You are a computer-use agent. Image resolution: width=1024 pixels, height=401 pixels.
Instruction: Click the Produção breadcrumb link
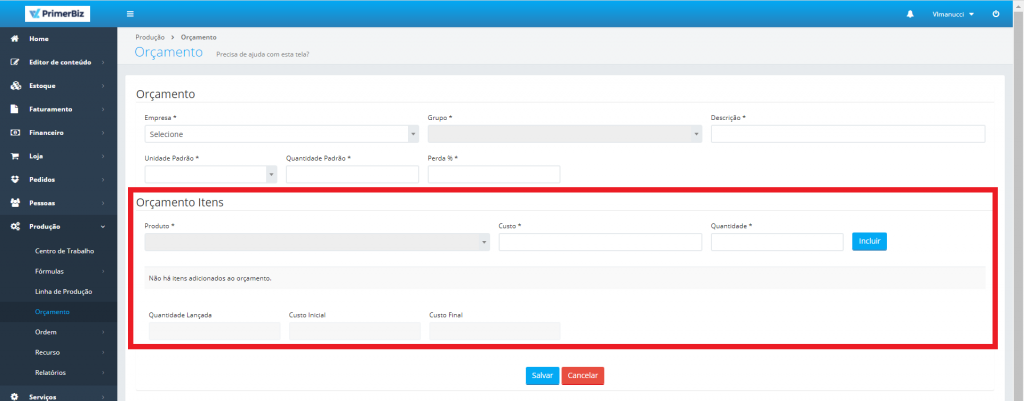pos(150,37)
